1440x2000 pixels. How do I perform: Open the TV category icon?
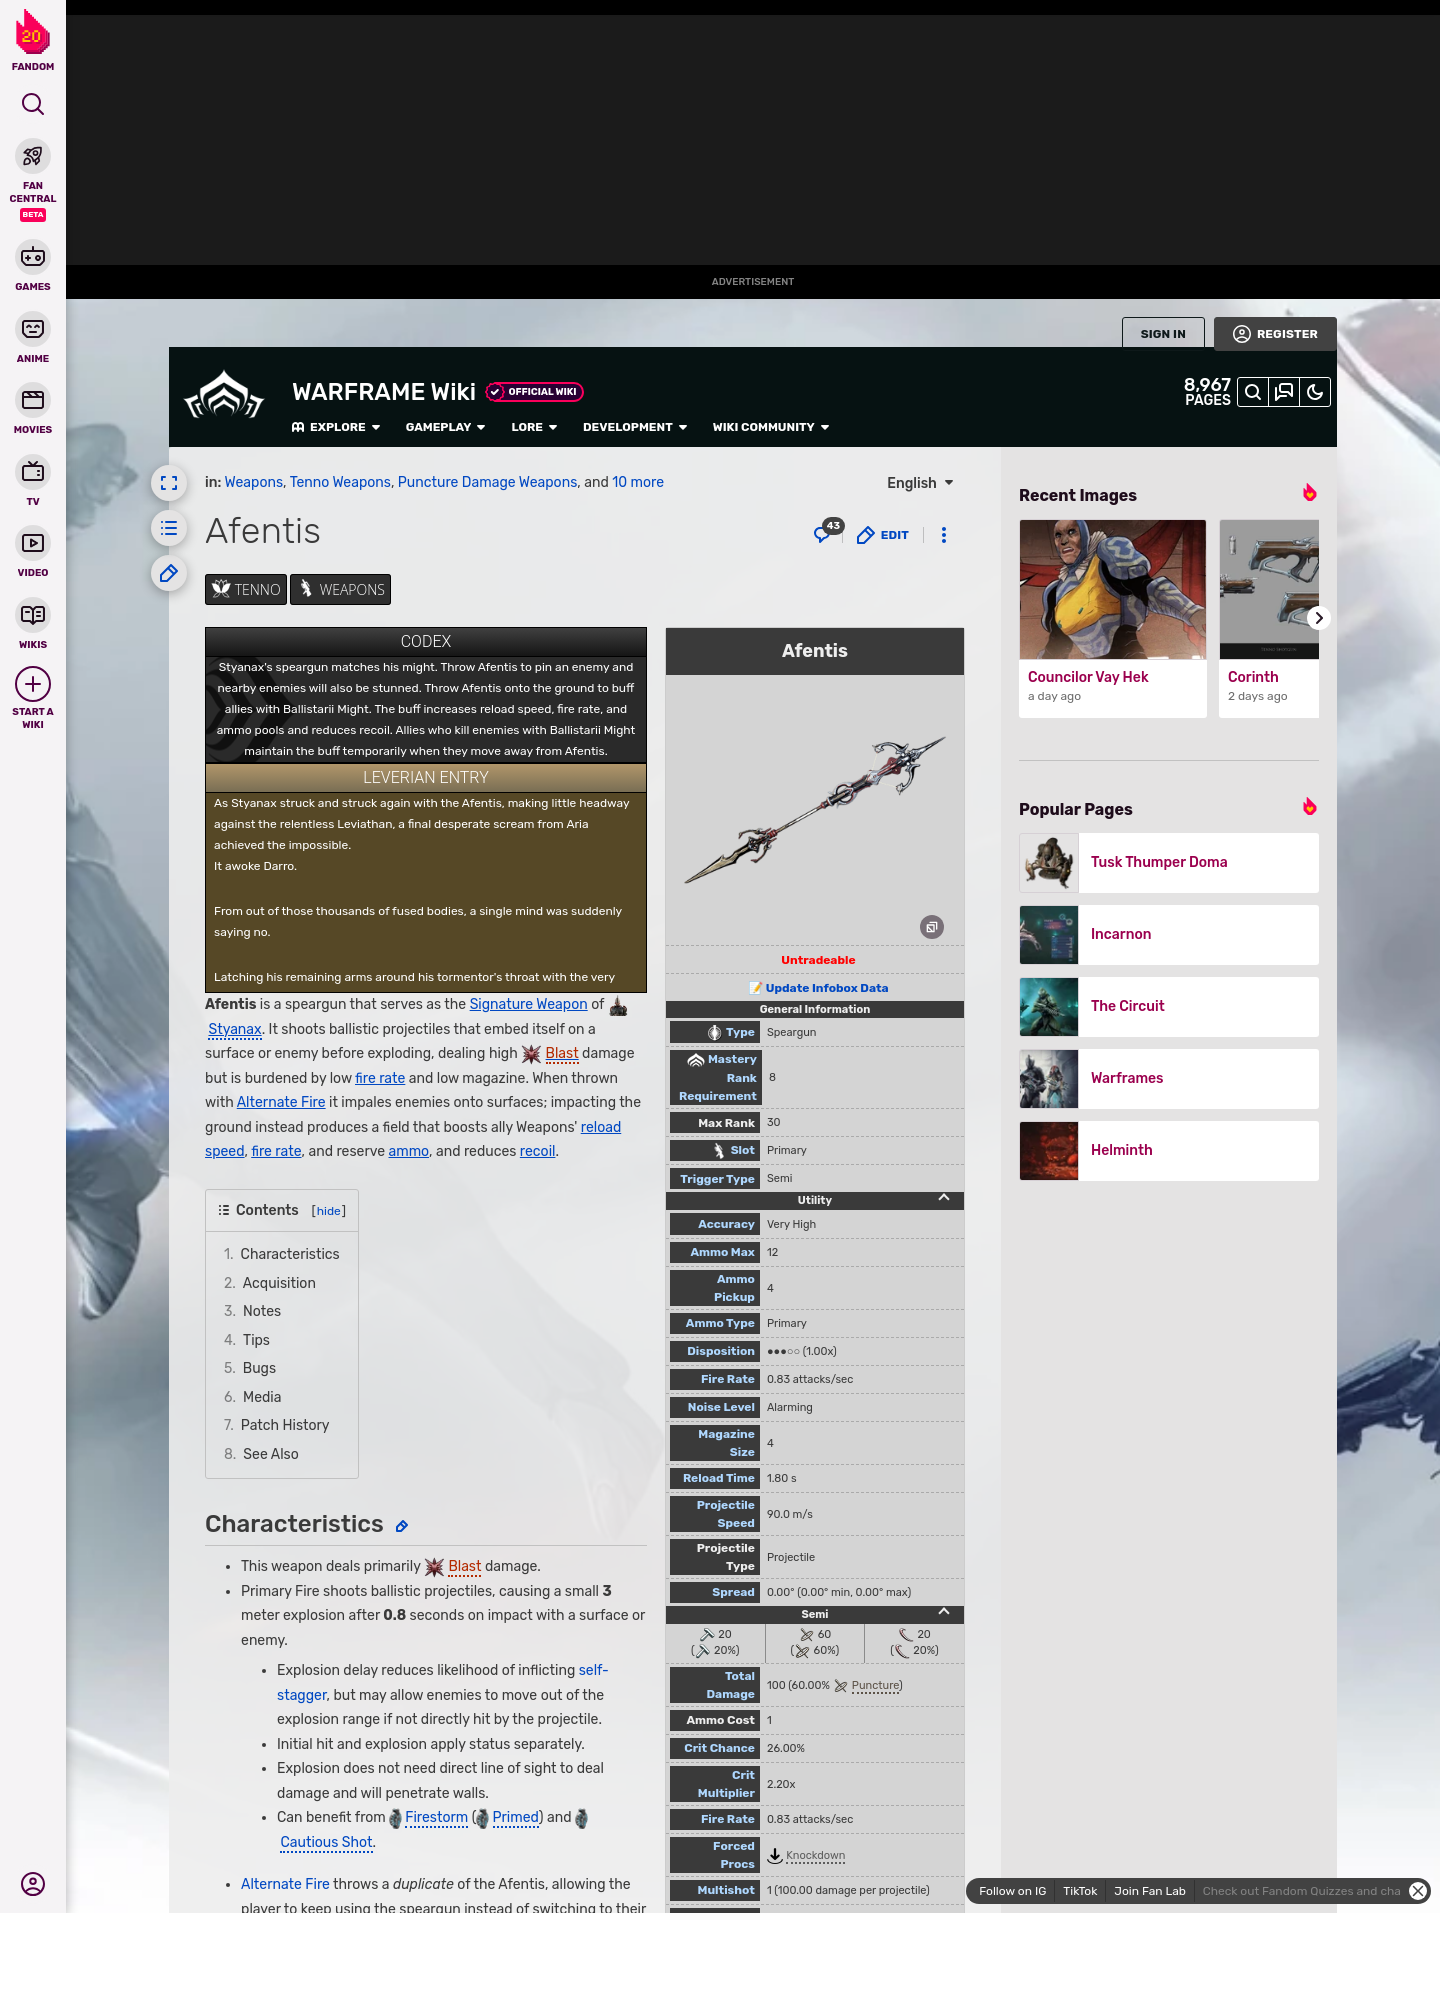[33, 471]
